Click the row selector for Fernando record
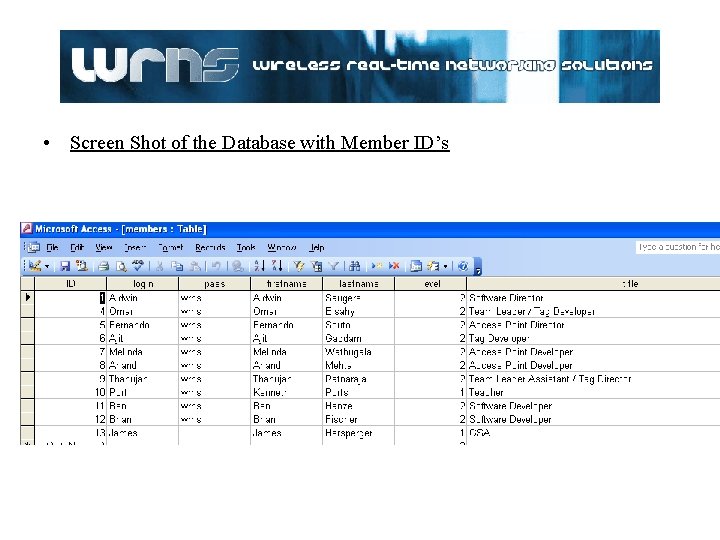The width and height of the screenshot is (720, 540). [28, 325]
